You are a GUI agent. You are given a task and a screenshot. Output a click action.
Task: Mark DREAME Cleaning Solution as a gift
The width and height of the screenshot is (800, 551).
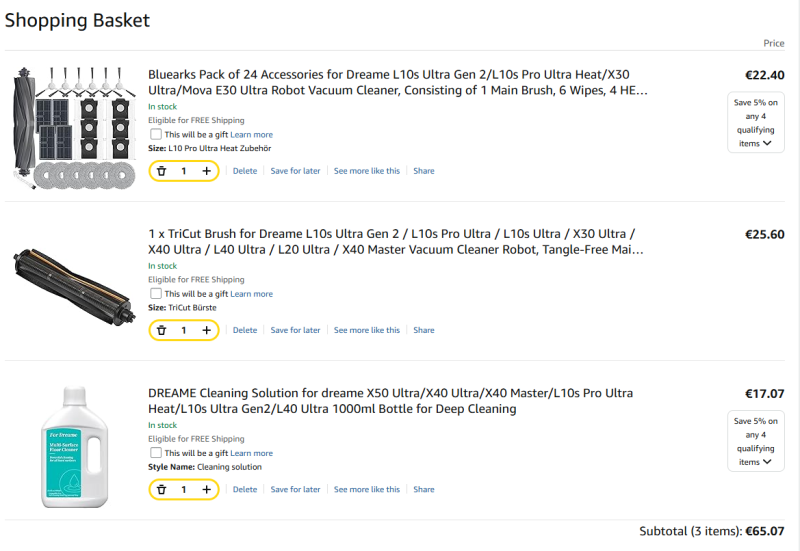[156, 453]
